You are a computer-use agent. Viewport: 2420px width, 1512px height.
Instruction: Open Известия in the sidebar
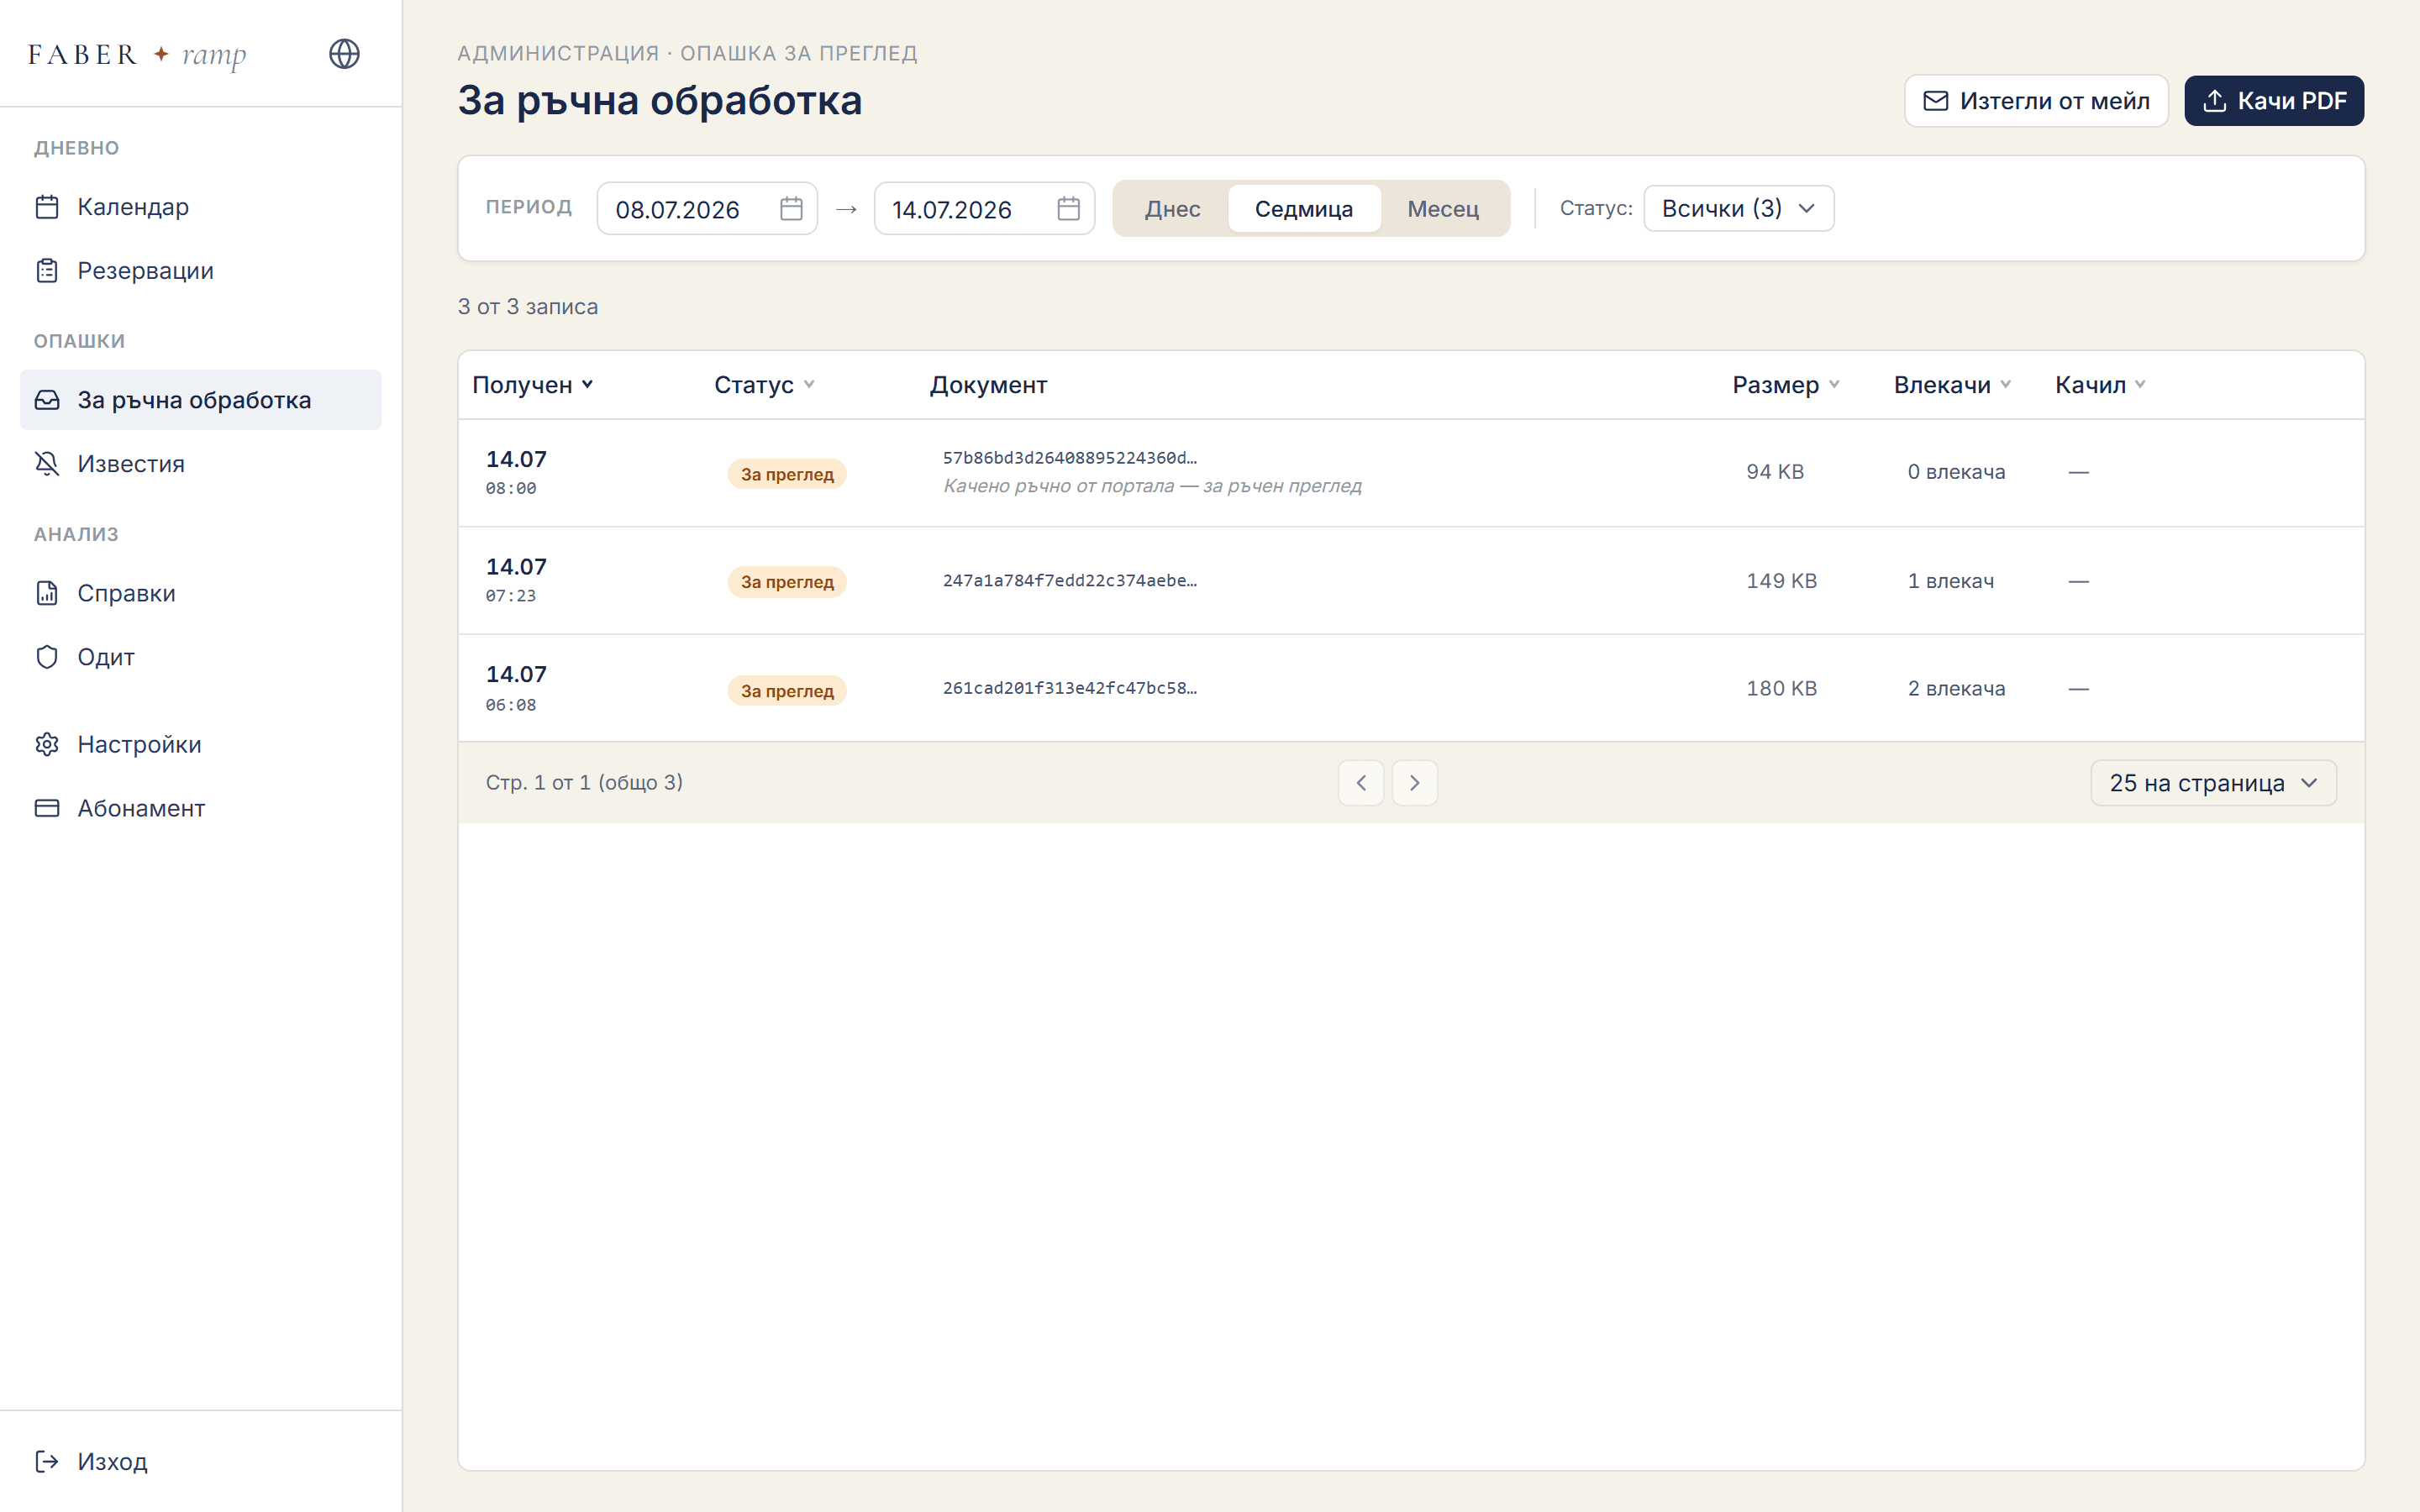pyautogui.click(x=200, y=464)
